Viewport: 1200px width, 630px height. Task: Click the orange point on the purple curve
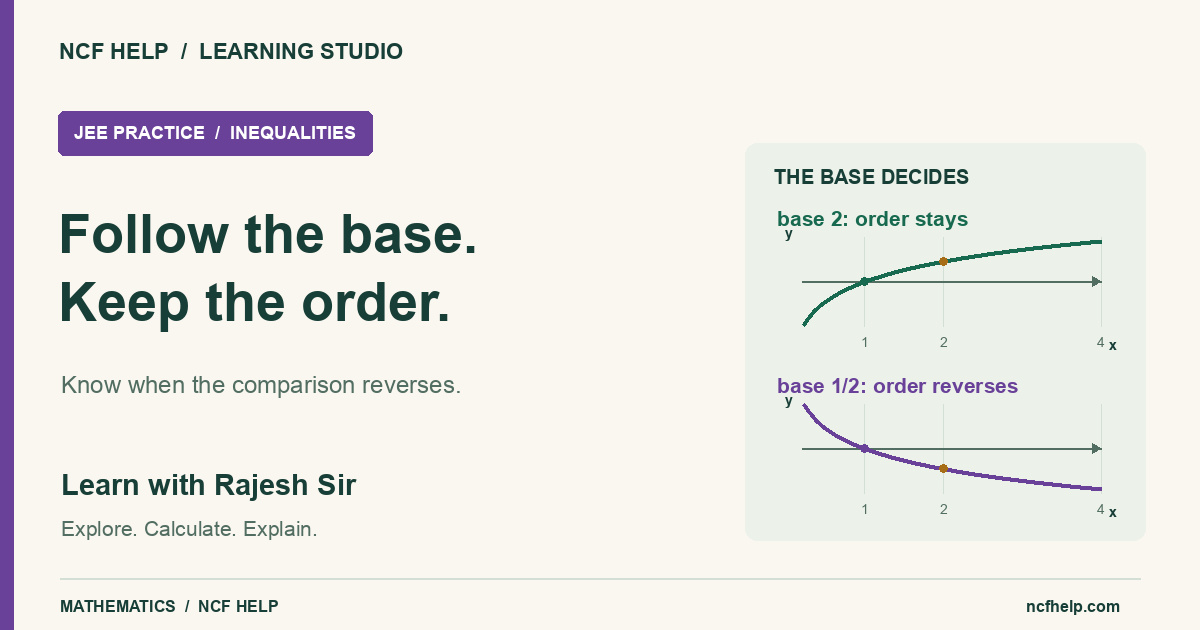(x=943, y=468)
